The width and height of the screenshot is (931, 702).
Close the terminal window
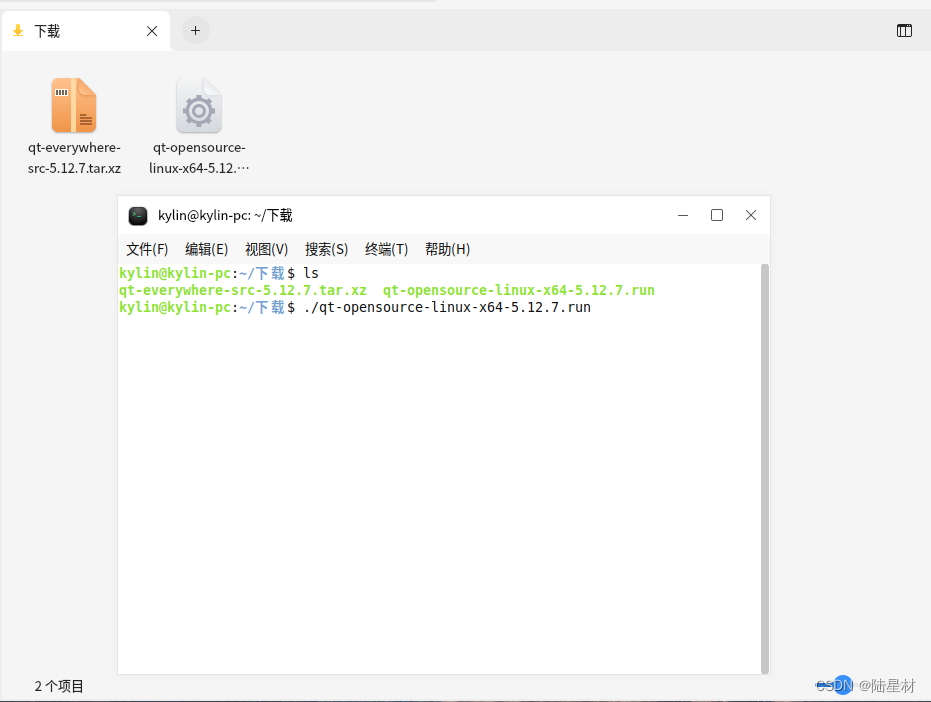tap(750, 215)
